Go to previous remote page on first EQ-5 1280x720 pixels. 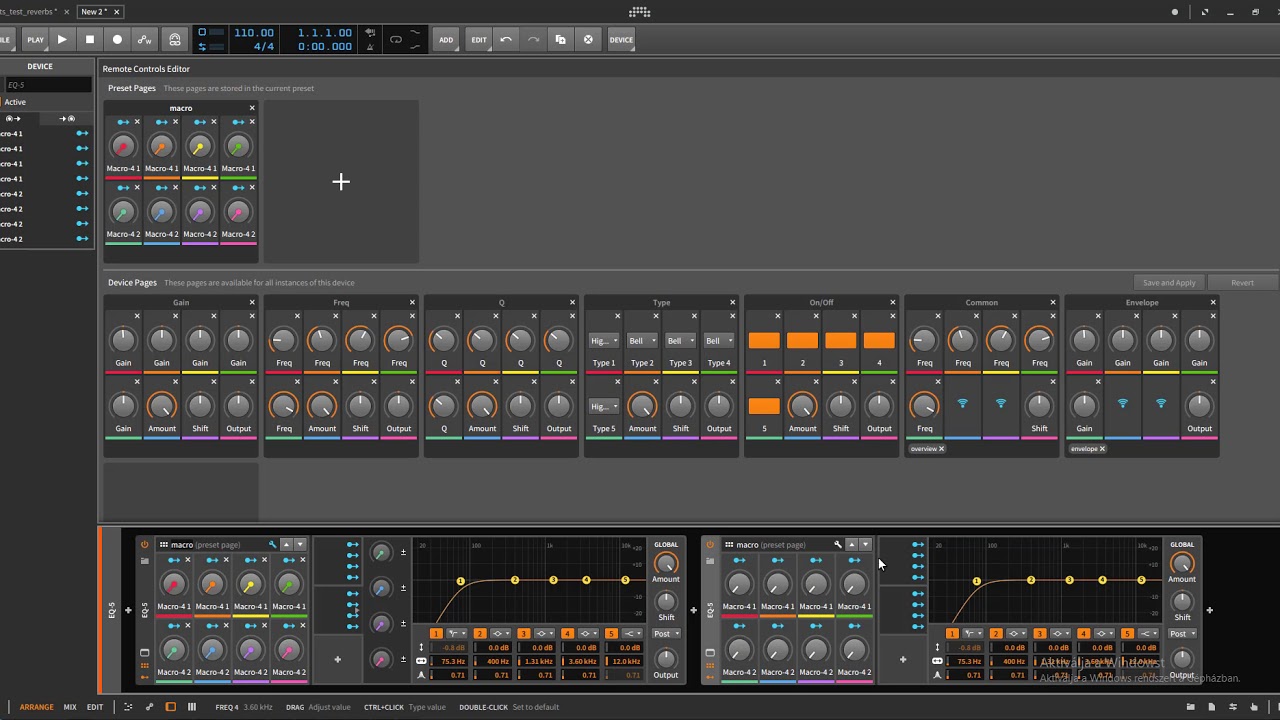(x=286, y=545)
